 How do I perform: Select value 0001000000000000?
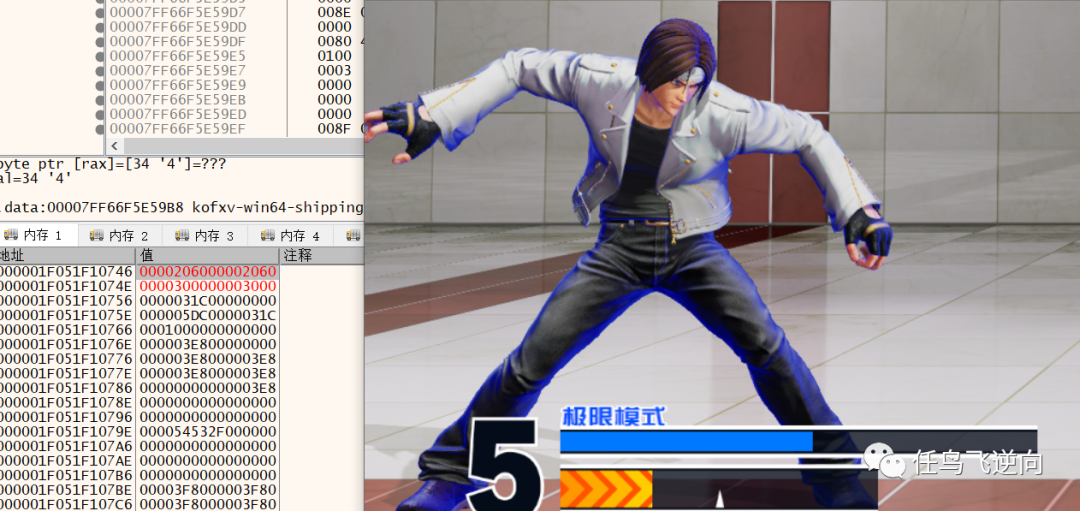(x=208, y=330)
